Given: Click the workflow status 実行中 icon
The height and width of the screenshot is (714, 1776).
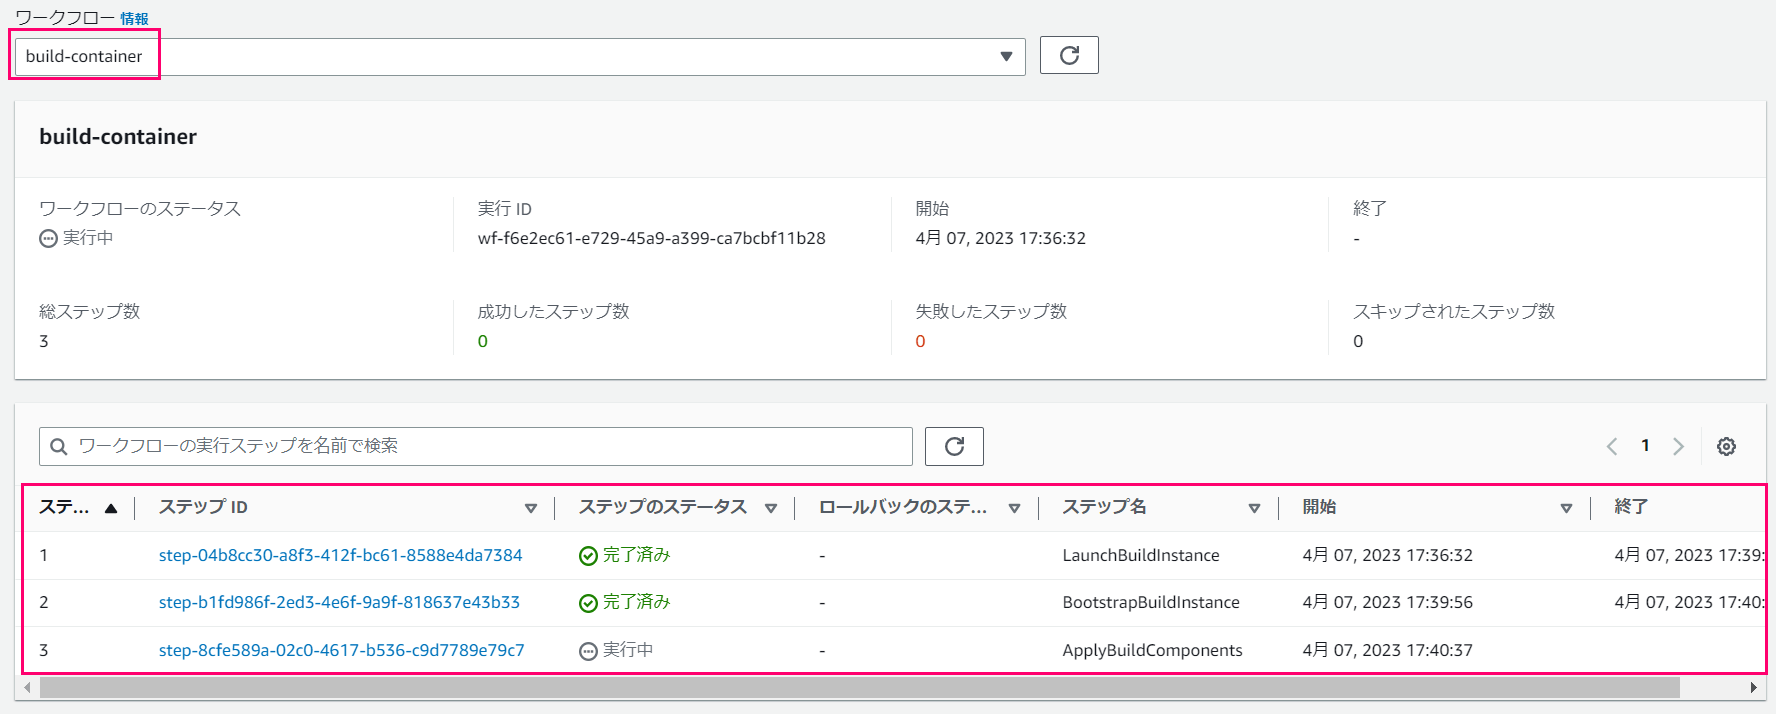Looking at the screenshot, I should coord(48,238).
